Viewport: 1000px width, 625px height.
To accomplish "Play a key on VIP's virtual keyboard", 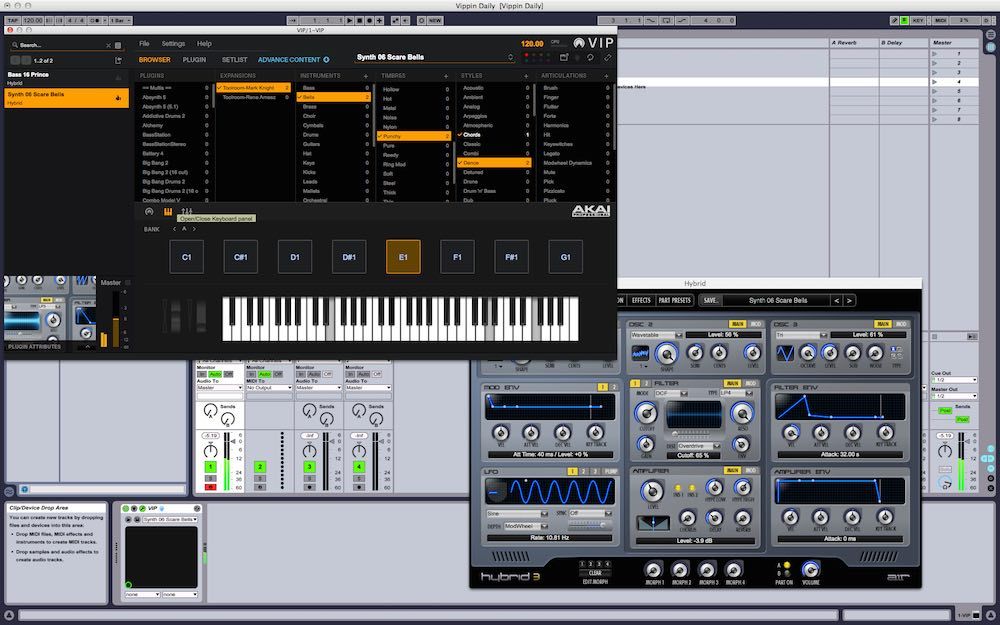I will coord(400,330).
